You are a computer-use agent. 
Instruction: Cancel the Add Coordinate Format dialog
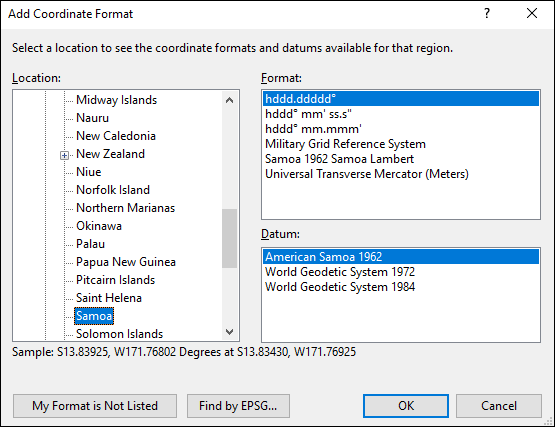[x=499, y=406]
